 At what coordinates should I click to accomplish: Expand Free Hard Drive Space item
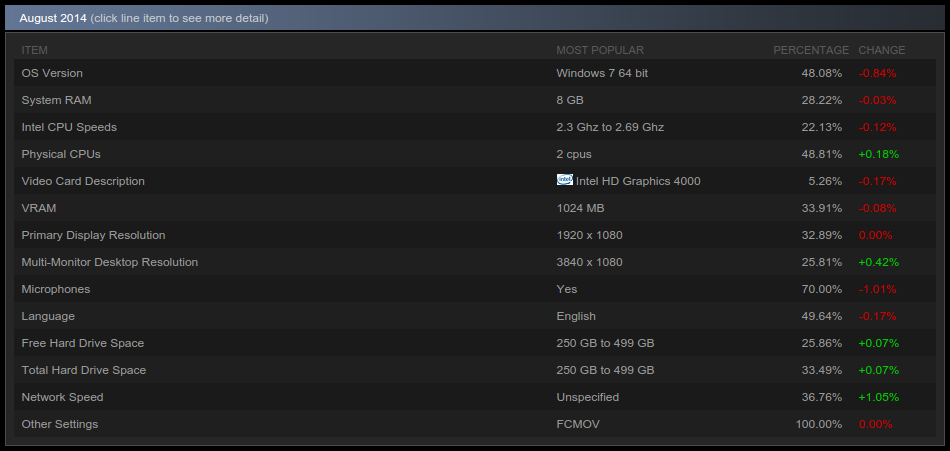(x=474, y=343)
